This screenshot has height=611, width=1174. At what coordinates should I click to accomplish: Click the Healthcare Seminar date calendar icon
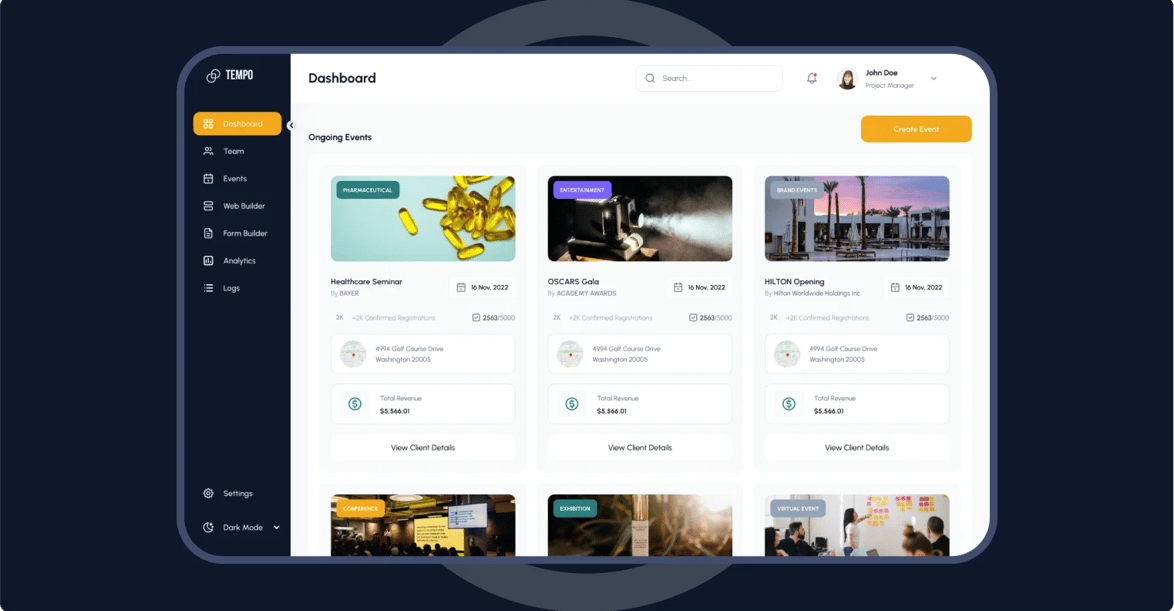pos(461,288)
